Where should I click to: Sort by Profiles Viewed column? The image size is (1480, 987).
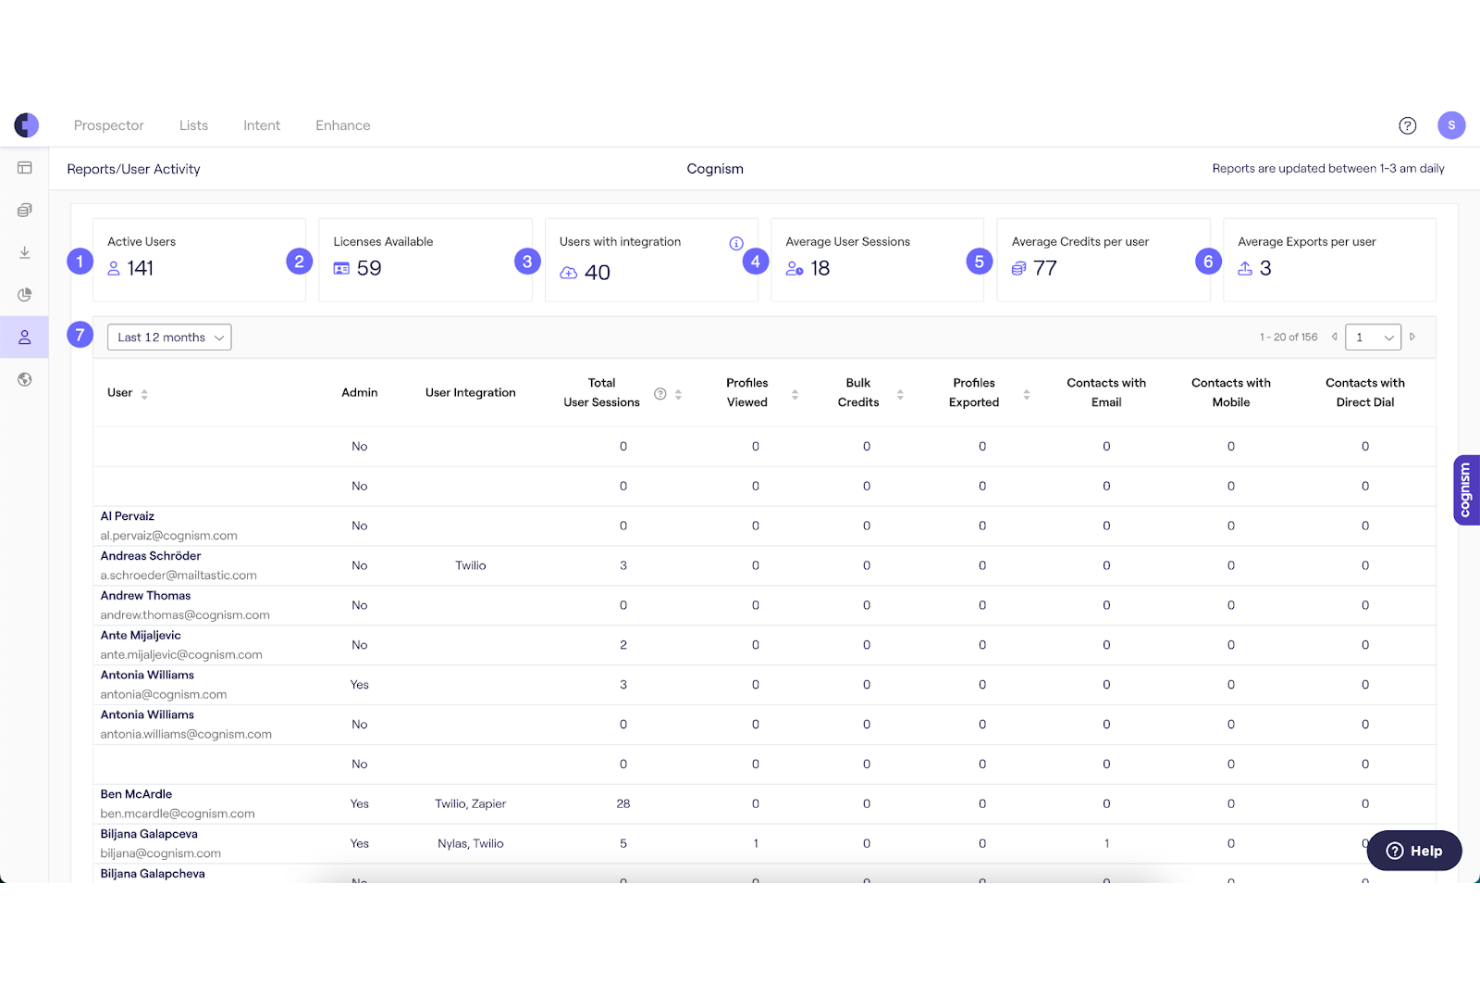coord(795,394)
